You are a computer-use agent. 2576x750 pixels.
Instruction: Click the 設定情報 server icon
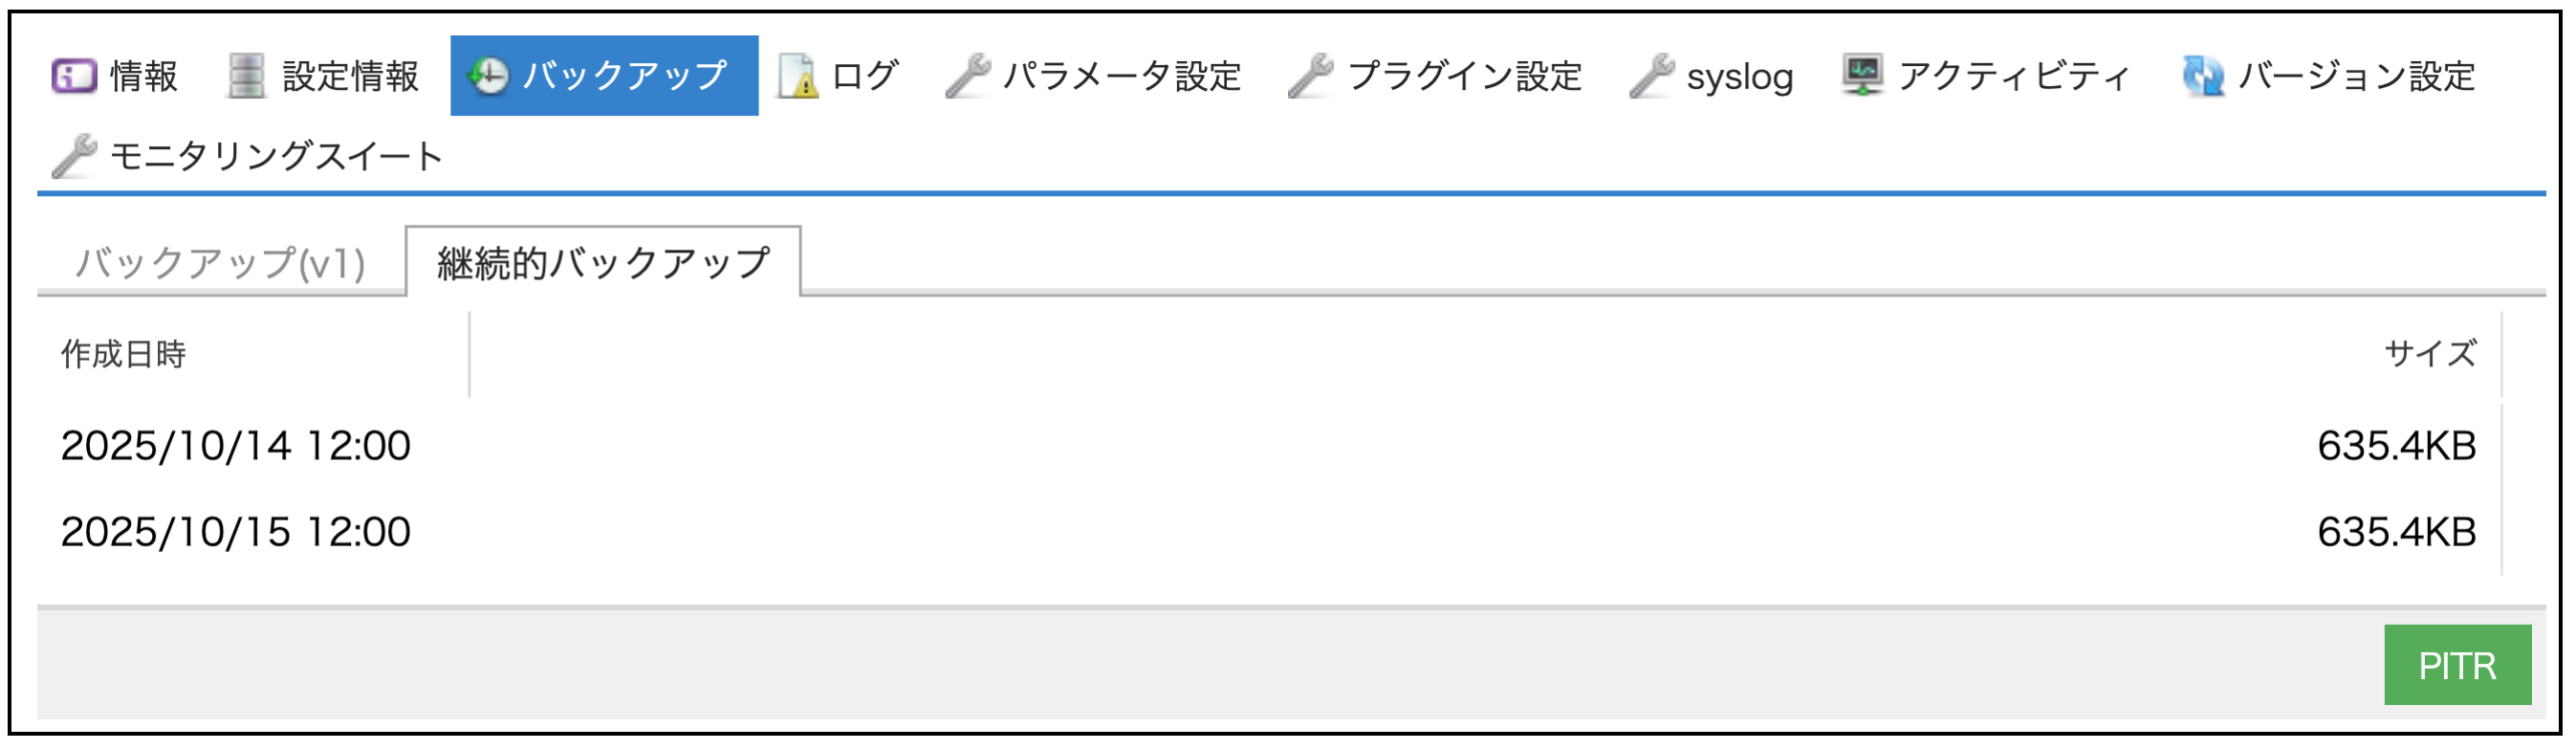click(246, 76)
